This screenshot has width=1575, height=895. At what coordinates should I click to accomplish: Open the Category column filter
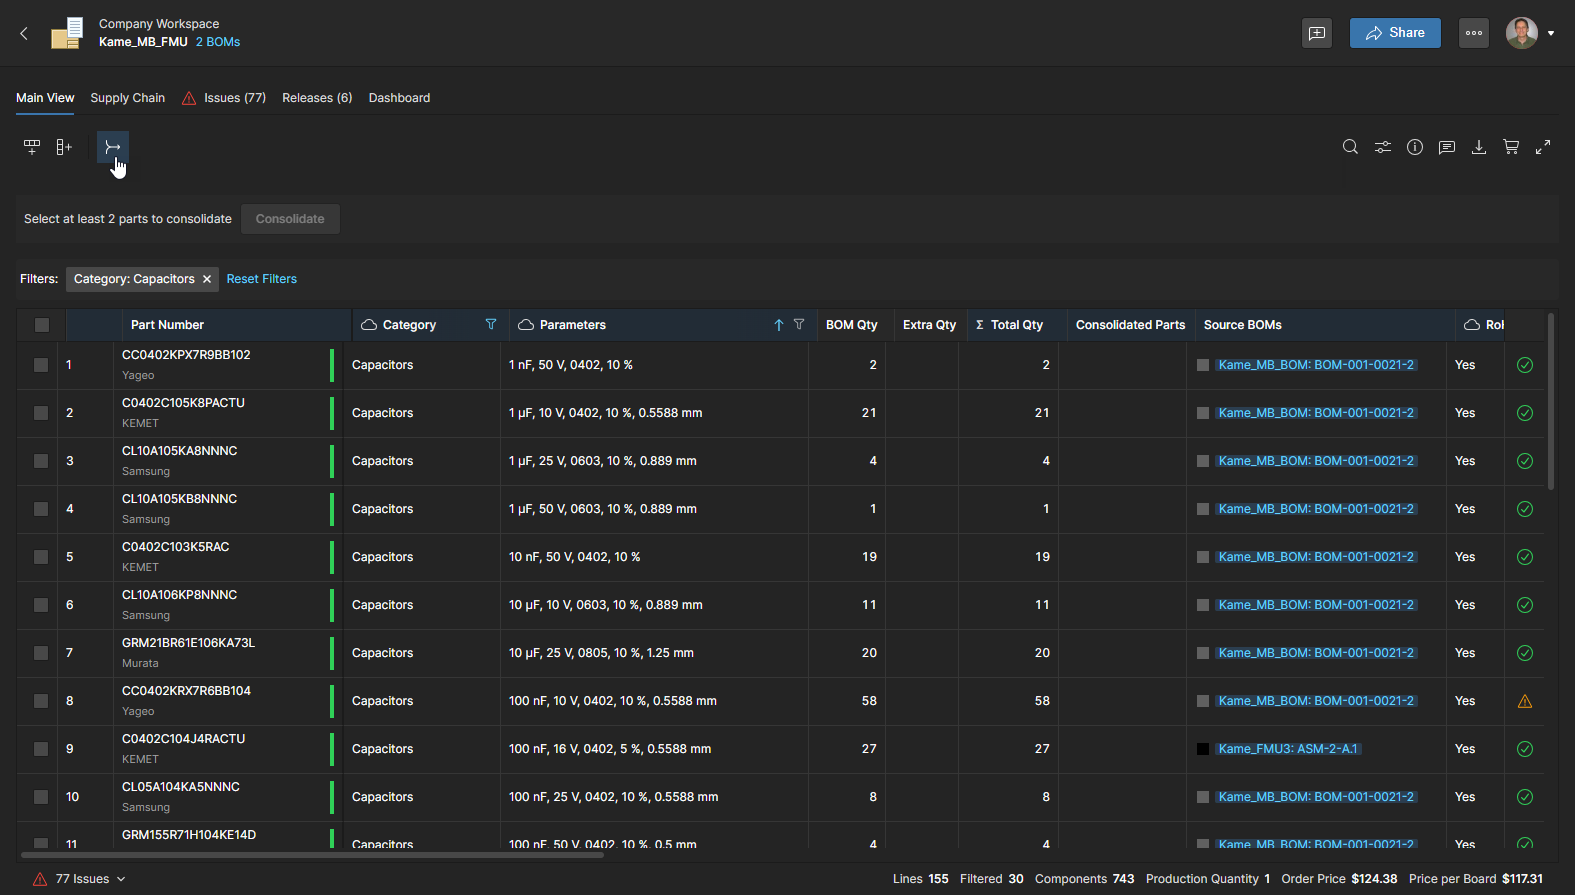point(491,324)
